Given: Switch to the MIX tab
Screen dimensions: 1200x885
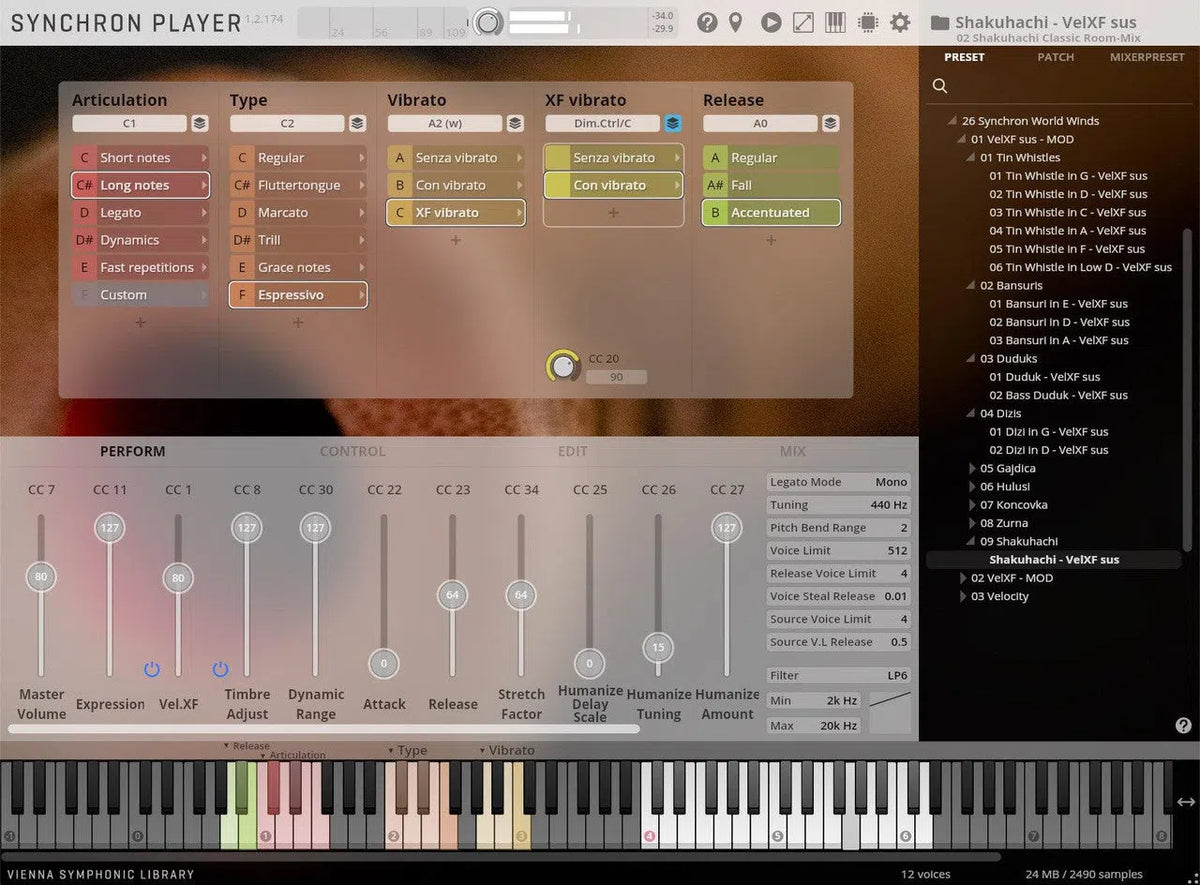Looking at the screenshot, I should pyautogui.click(x=792, y=451).
